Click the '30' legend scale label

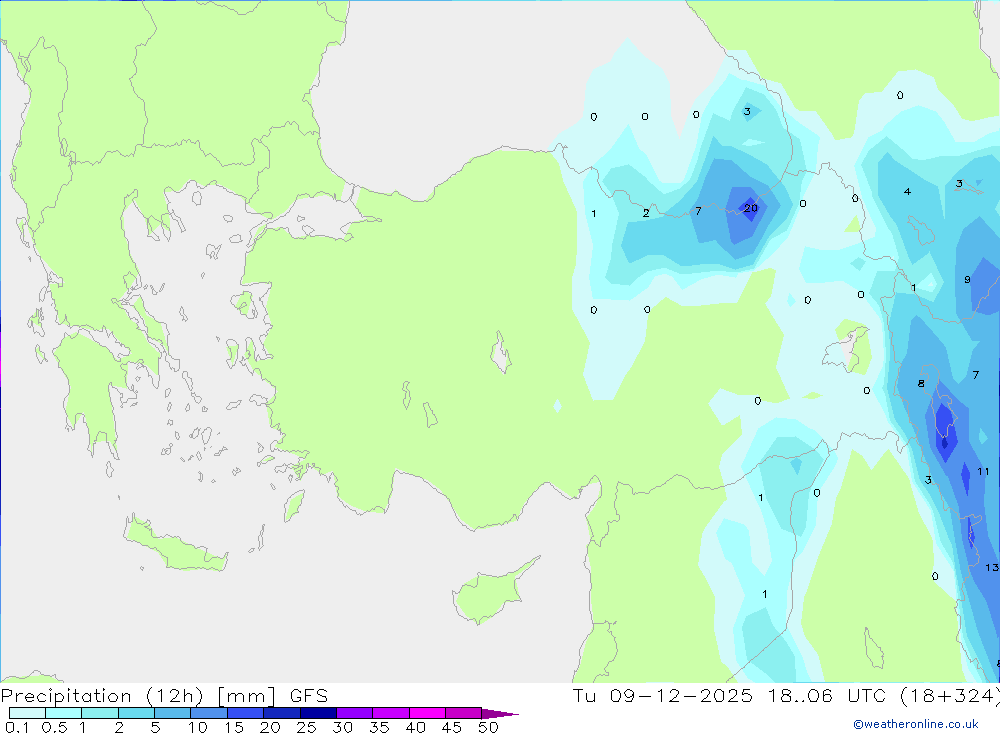click(343, 727)
